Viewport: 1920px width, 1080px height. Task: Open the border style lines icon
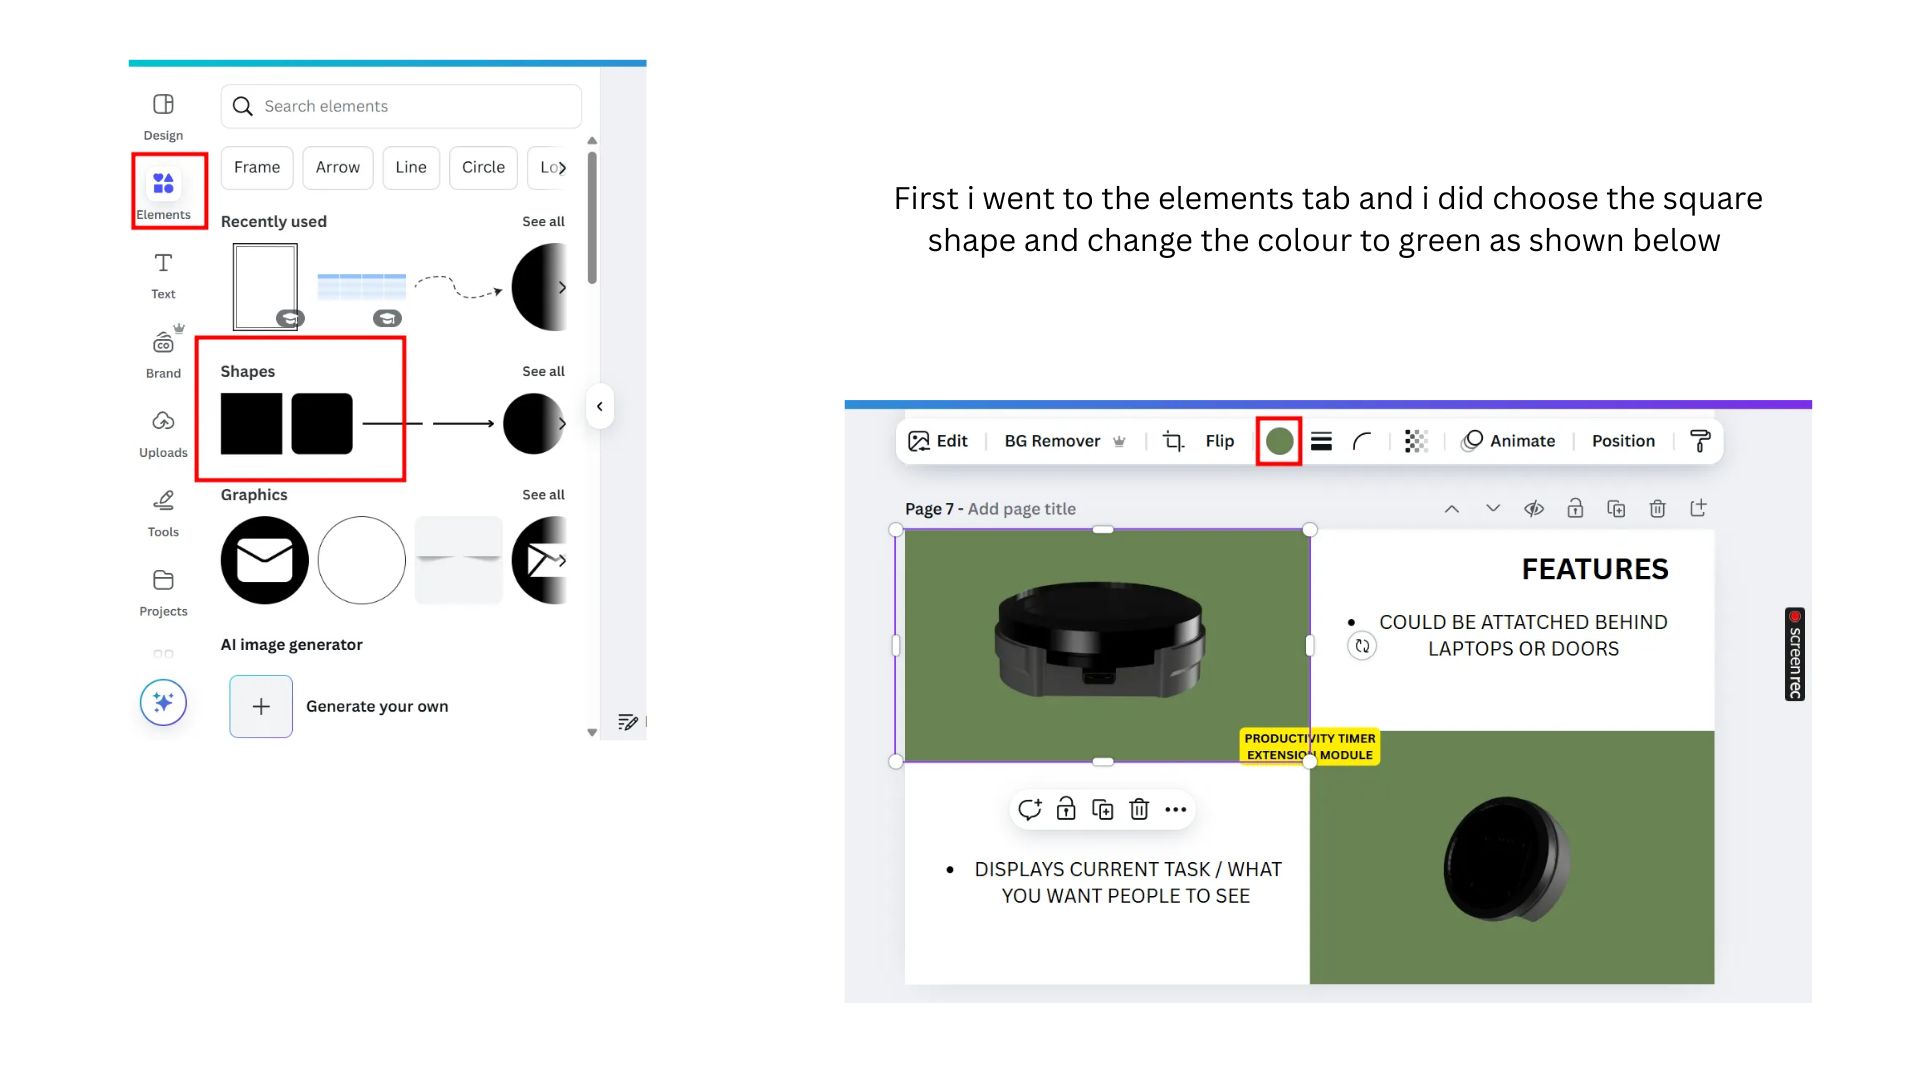[1321, 441]
